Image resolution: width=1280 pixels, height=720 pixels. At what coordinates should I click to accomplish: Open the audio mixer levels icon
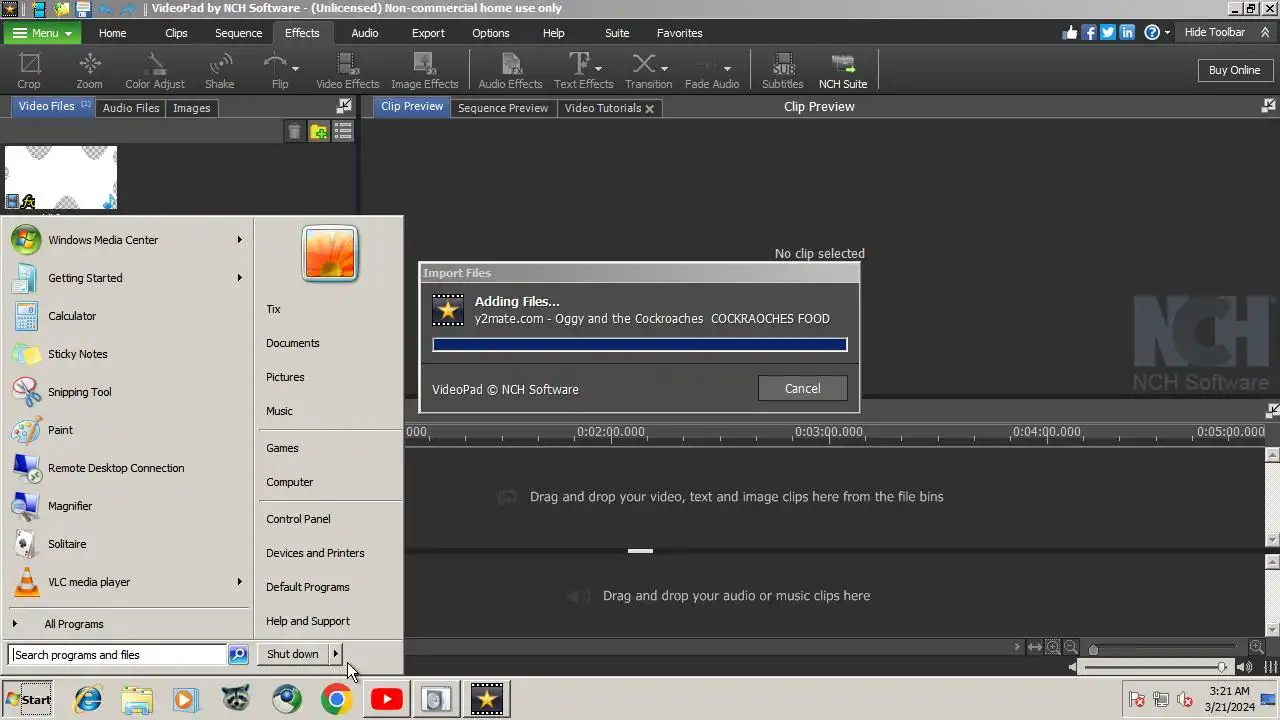[x=1270, y=667]
